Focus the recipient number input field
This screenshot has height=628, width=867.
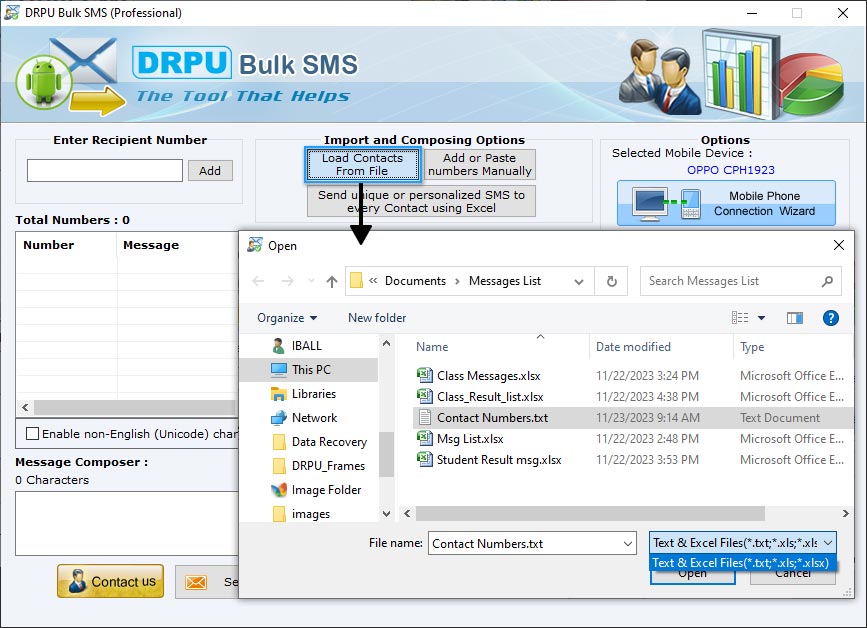105,171
